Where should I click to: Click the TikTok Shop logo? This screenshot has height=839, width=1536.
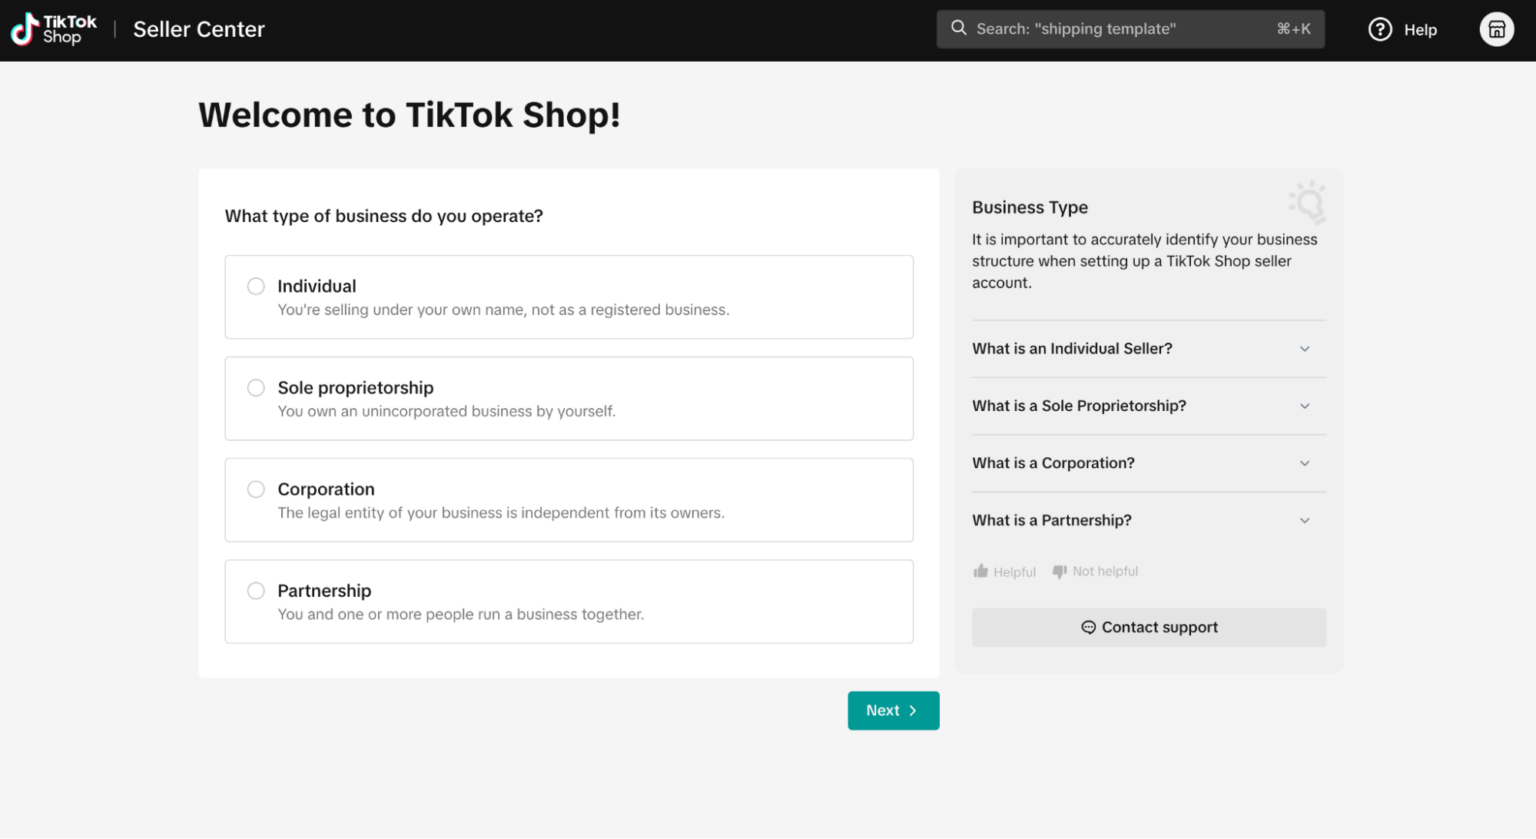pos(52,29)
